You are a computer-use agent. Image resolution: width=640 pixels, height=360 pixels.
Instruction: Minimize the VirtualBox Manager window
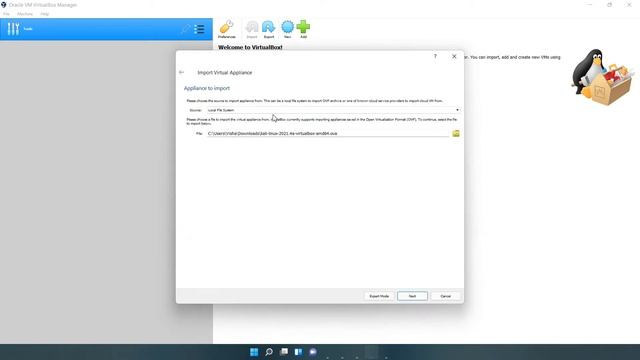pos(589,5)
